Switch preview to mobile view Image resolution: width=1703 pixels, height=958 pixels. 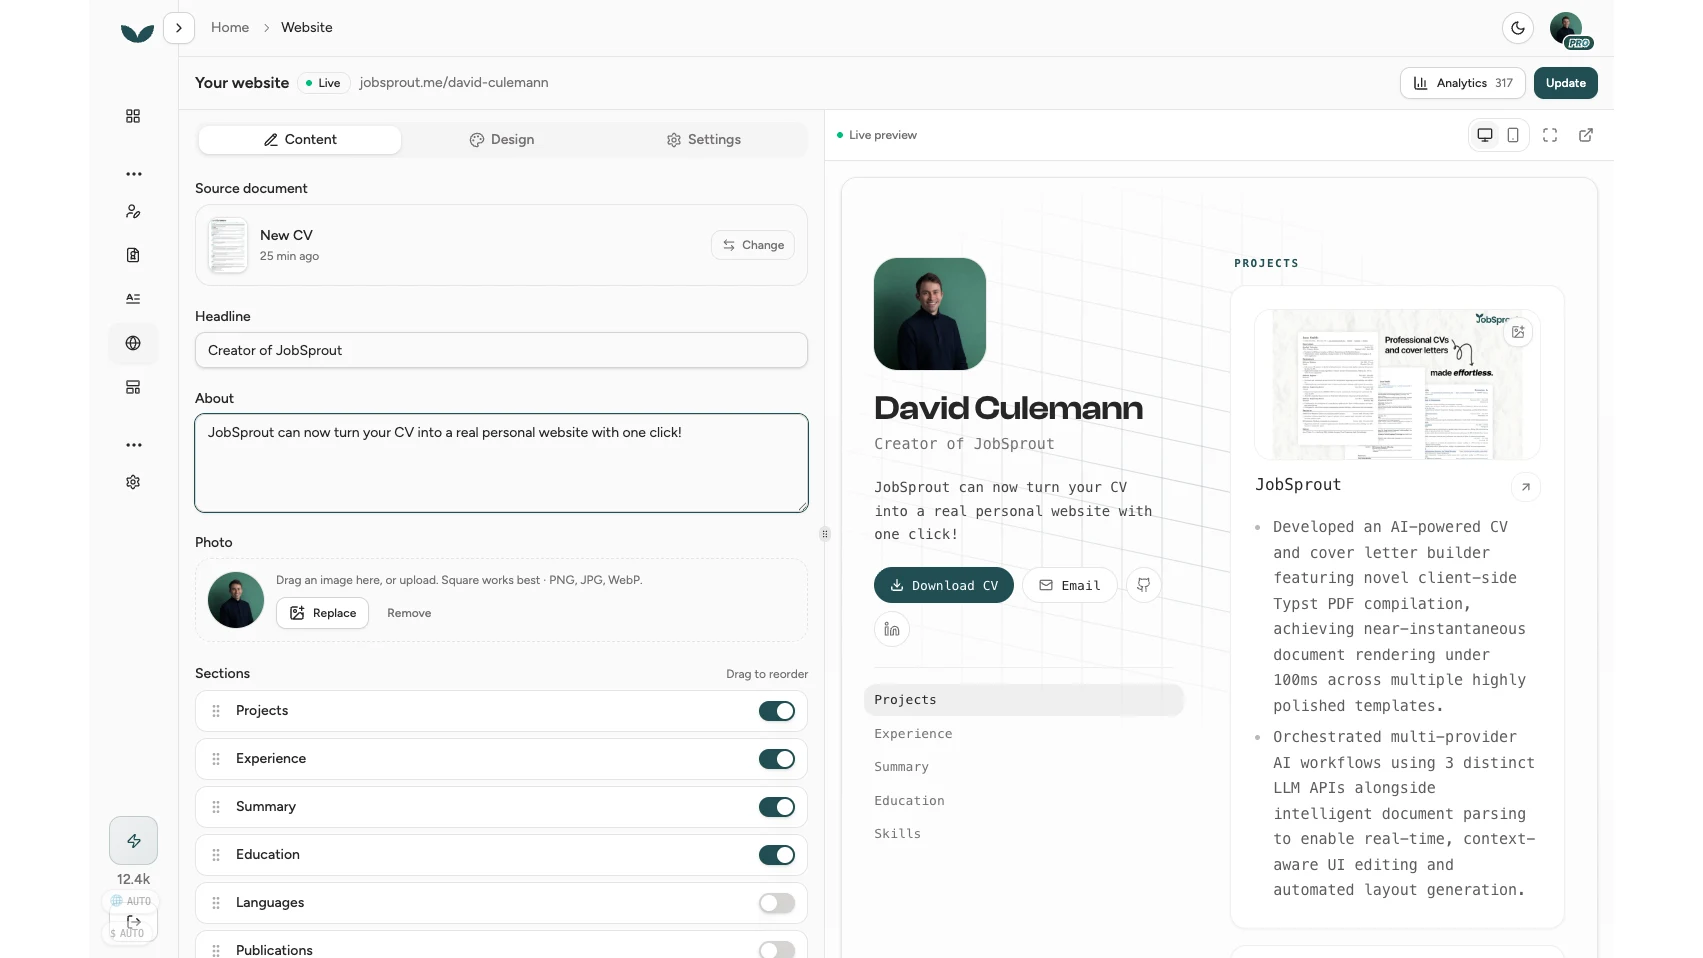tap(1513, 135)
